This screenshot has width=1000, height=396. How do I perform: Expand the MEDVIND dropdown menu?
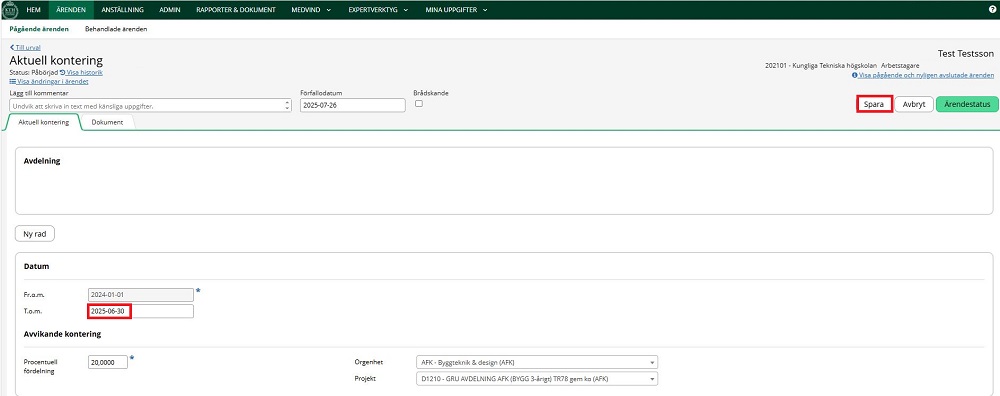pyautogui.click(x=311, y=10)
